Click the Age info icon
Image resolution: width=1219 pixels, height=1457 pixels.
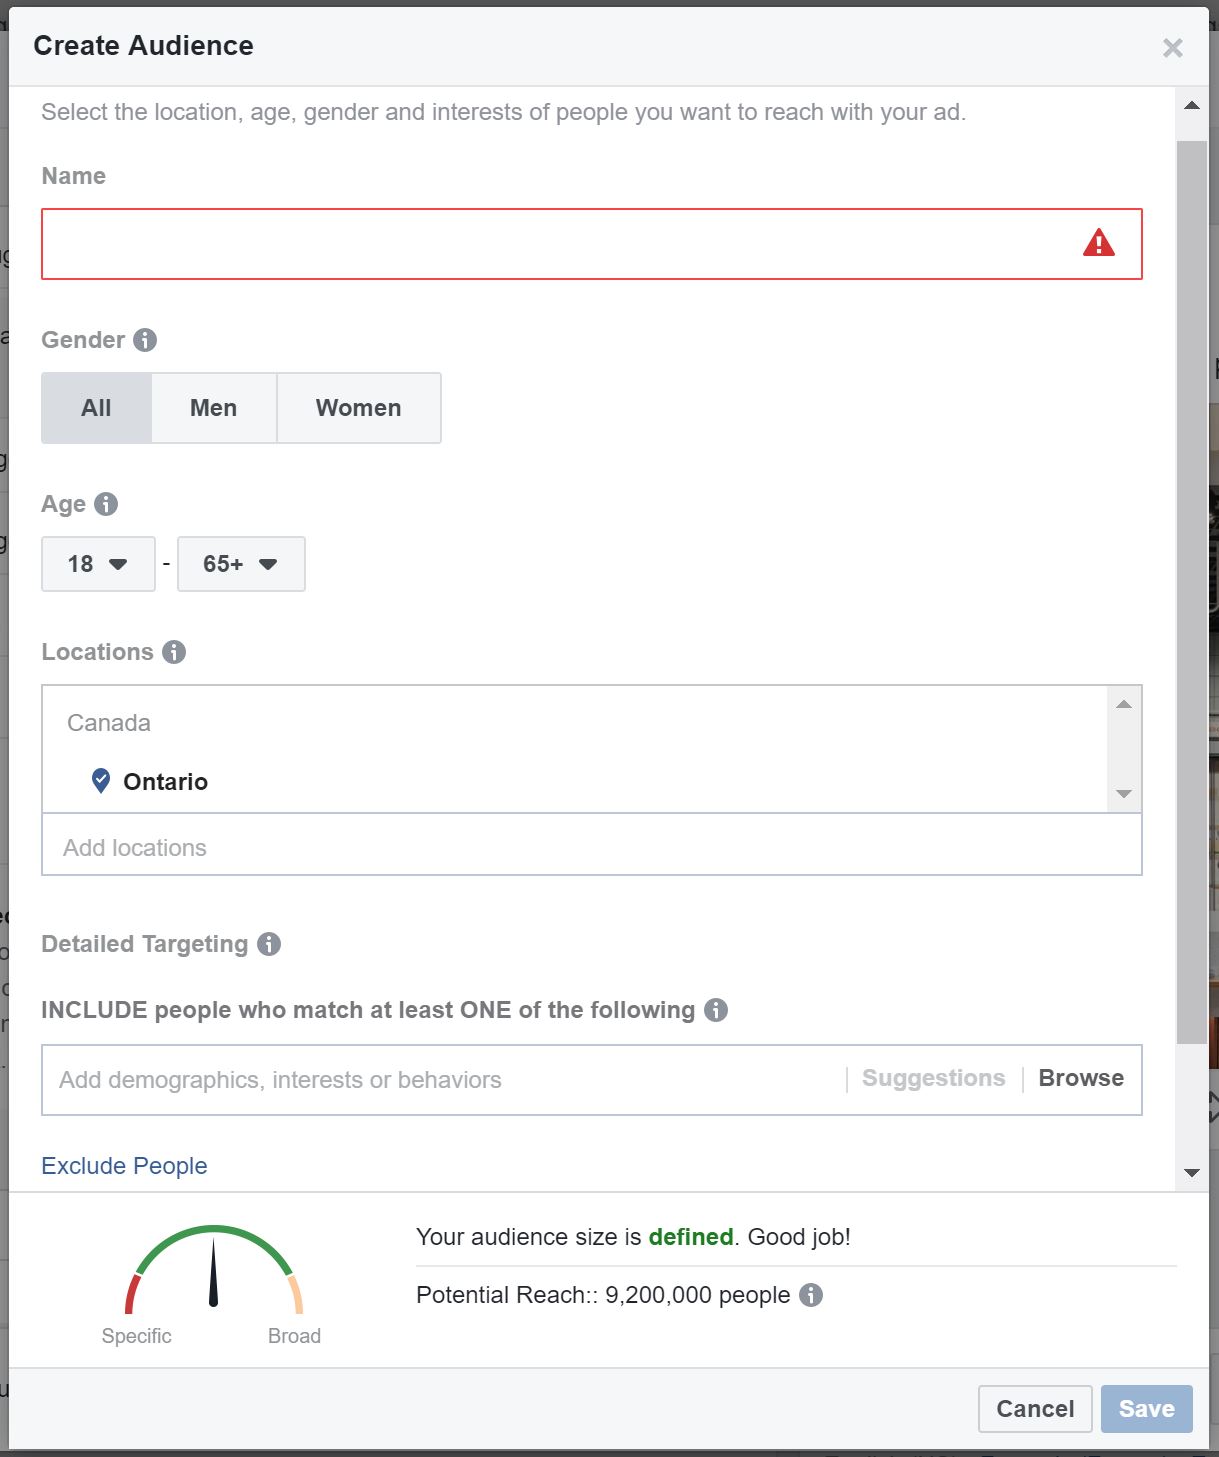[106, 504]
